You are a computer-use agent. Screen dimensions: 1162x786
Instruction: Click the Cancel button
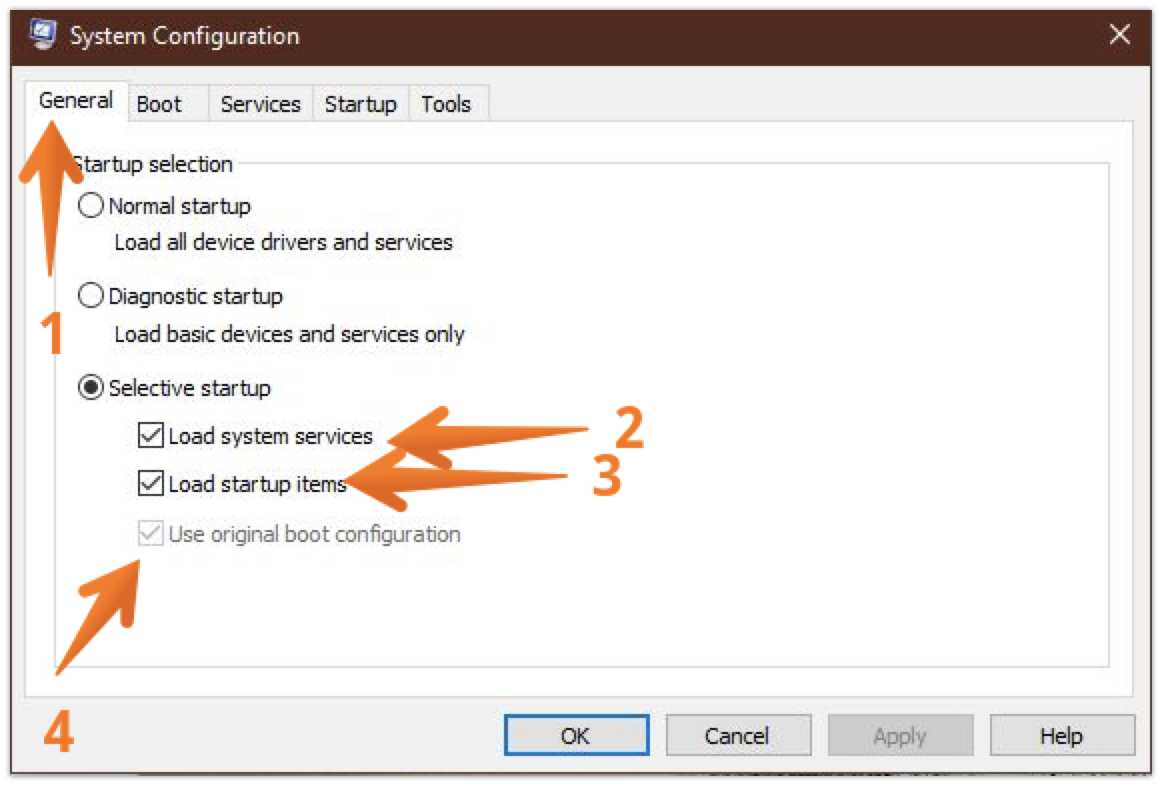point(736,736)
